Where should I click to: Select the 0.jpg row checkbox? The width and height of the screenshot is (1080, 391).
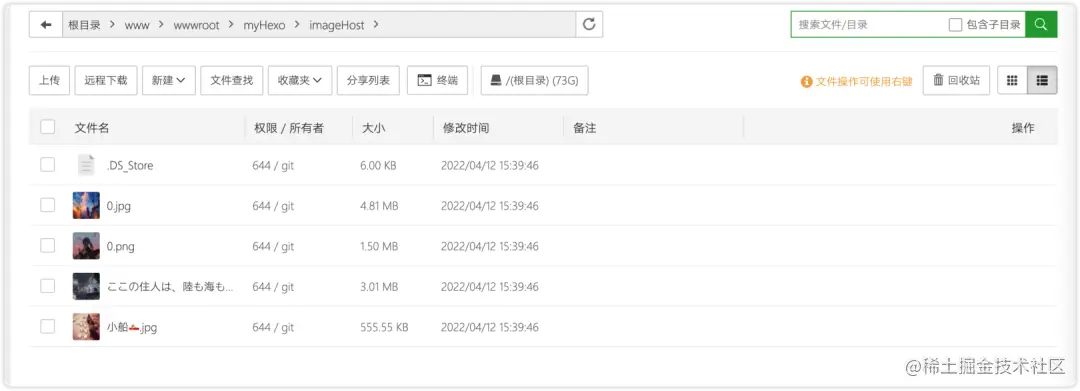coord(48,205)
